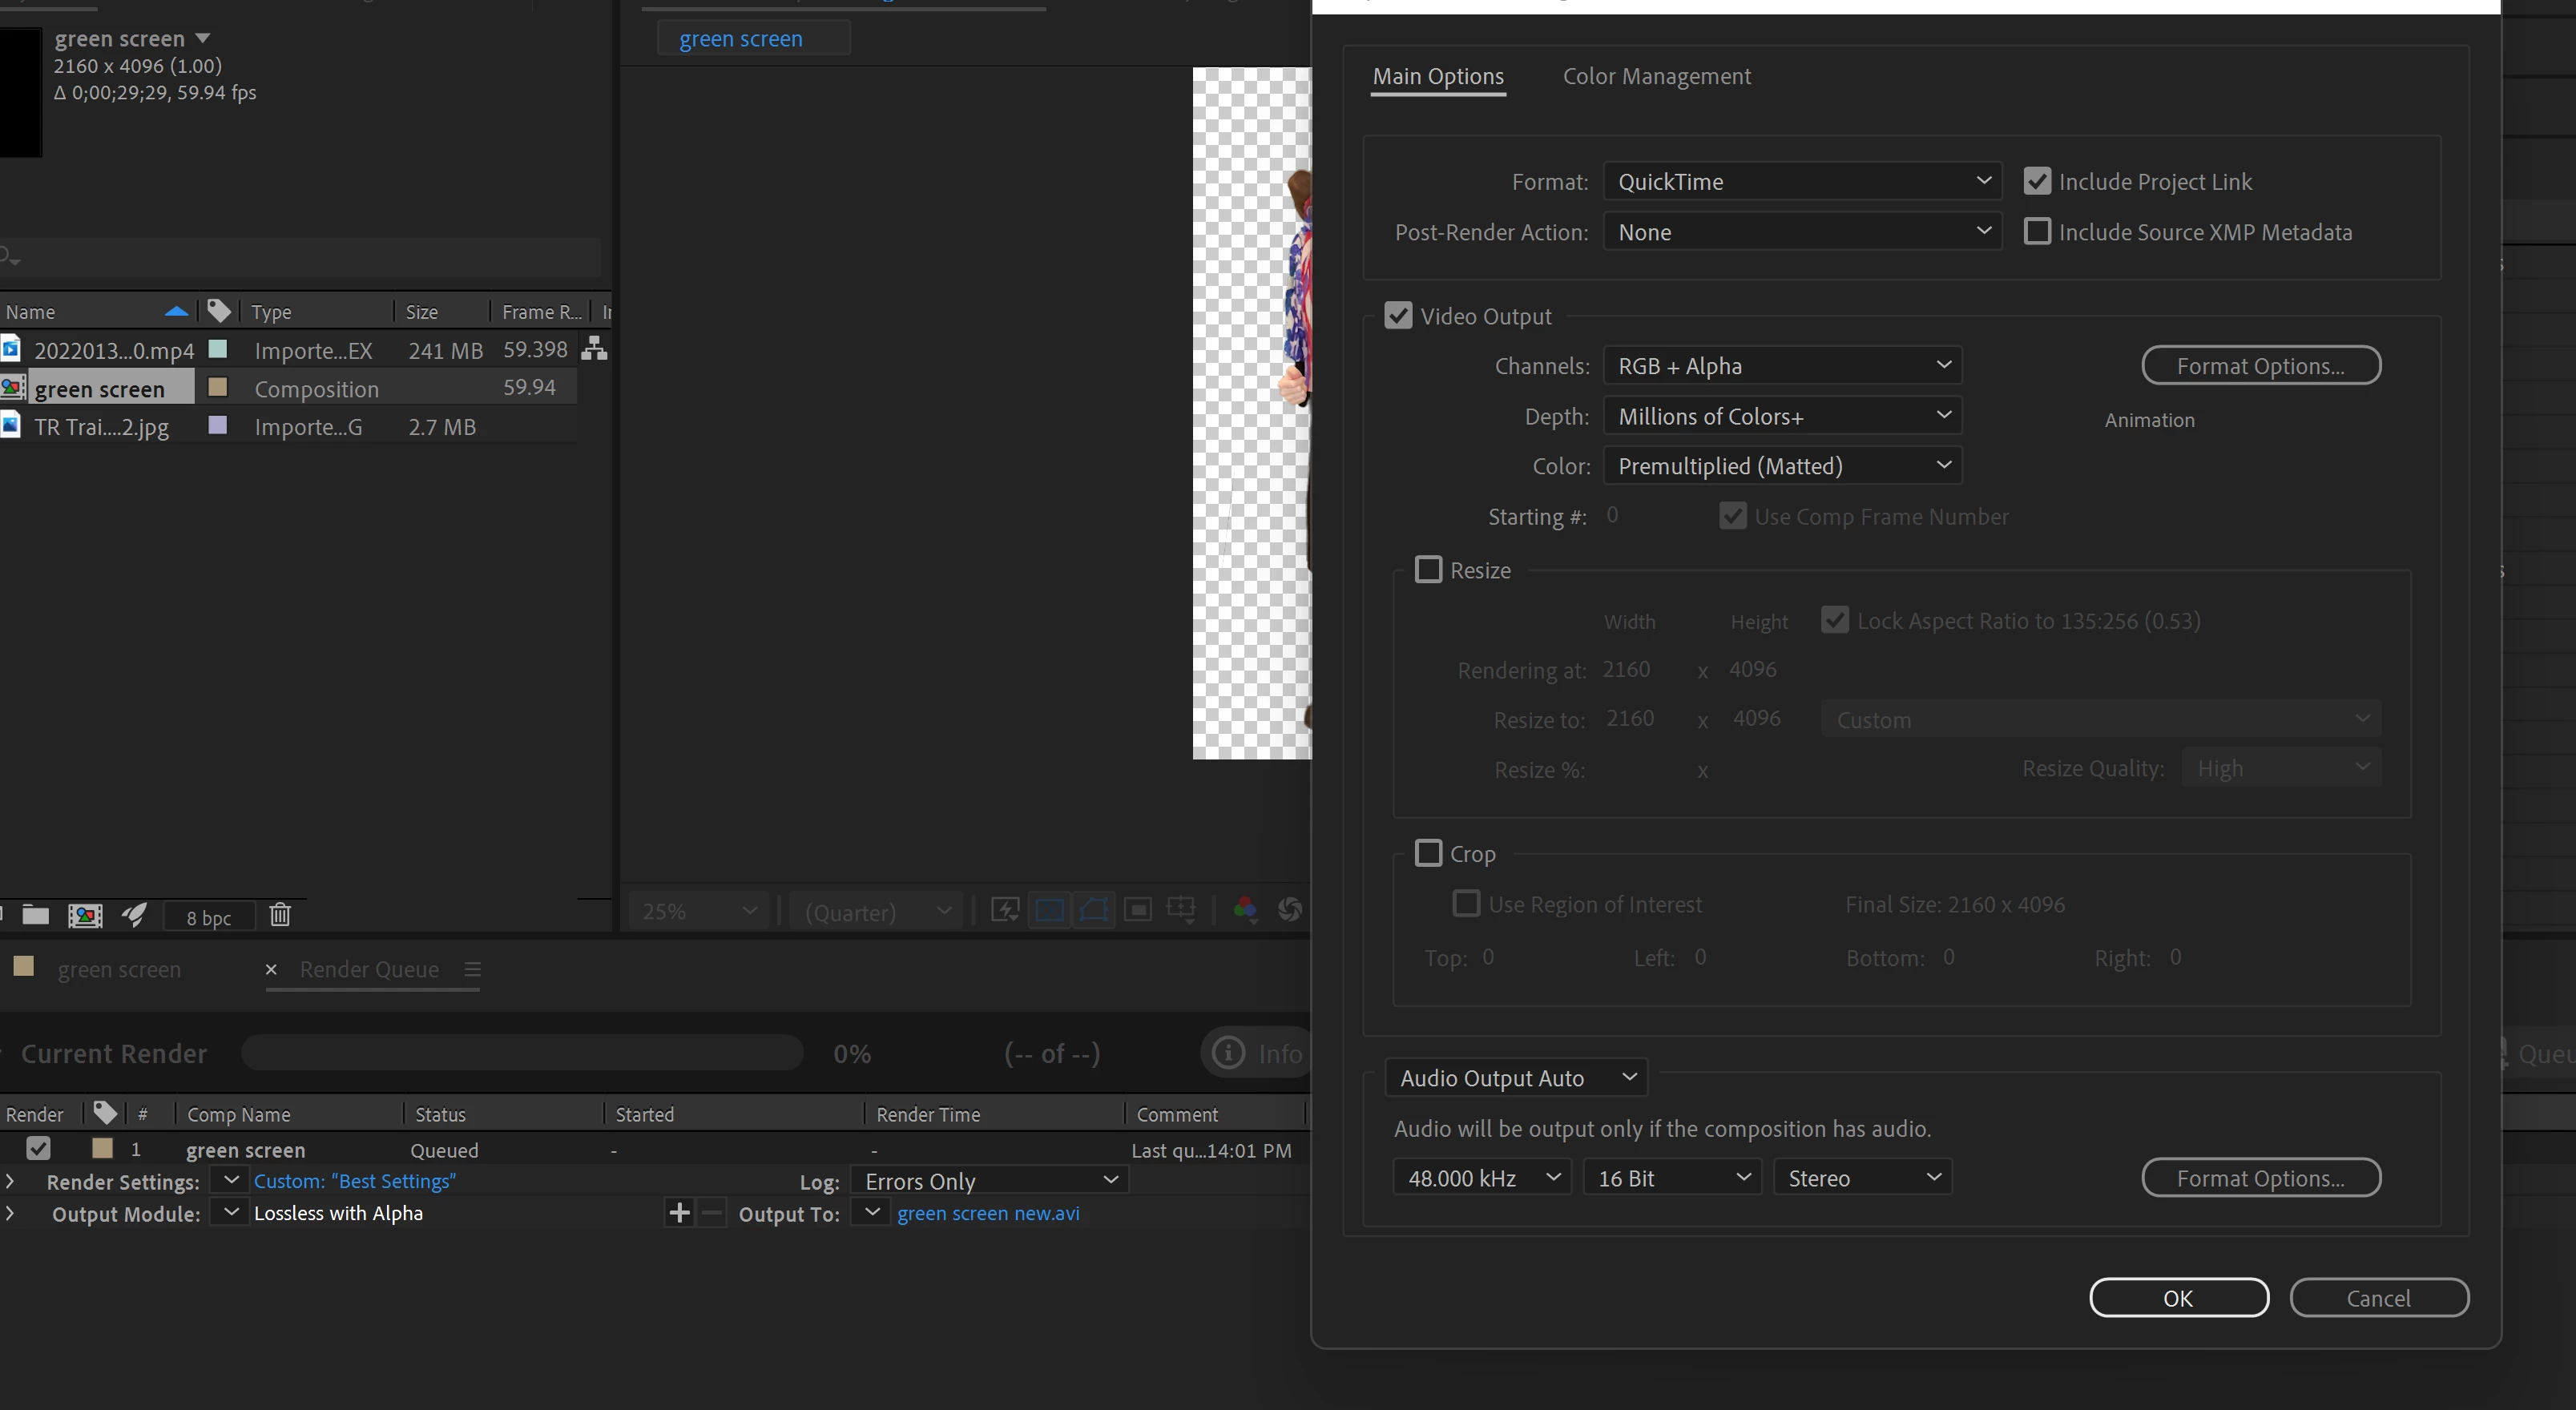Click the new folder icon in Project panel
This screenshot has width=2576, height=1410.
[36, 914]
